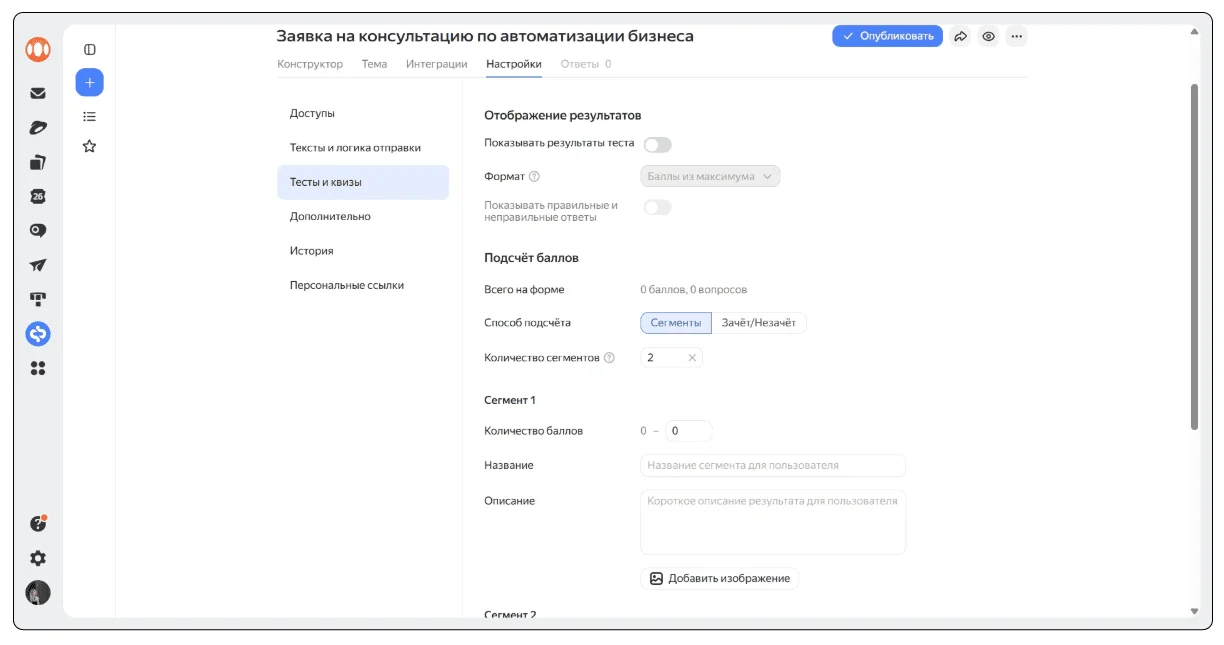Click help icon next to Количество сегментов
Viewport: 1224px width, 645px height.
pyautogui.click(x=609, y=357)
